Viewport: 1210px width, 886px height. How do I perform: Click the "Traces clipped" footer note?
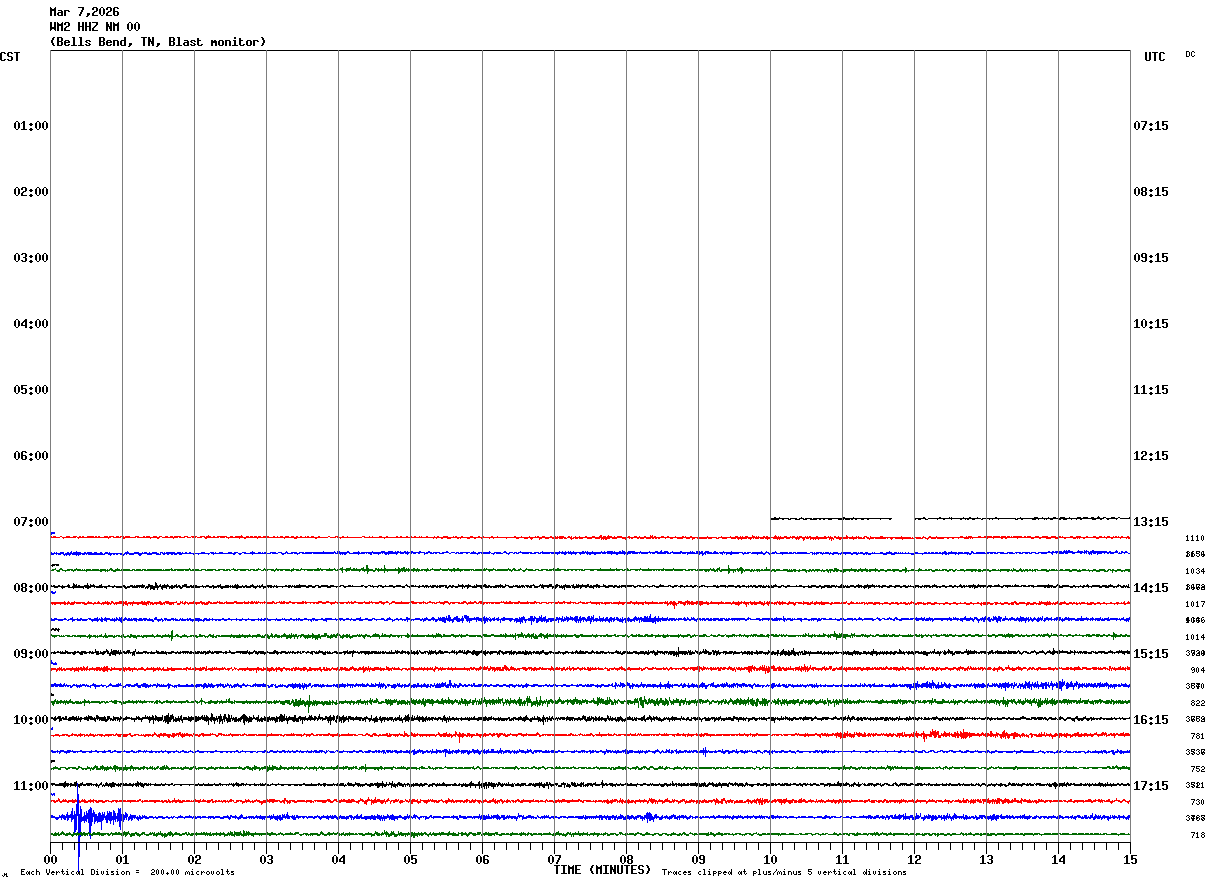784,873
